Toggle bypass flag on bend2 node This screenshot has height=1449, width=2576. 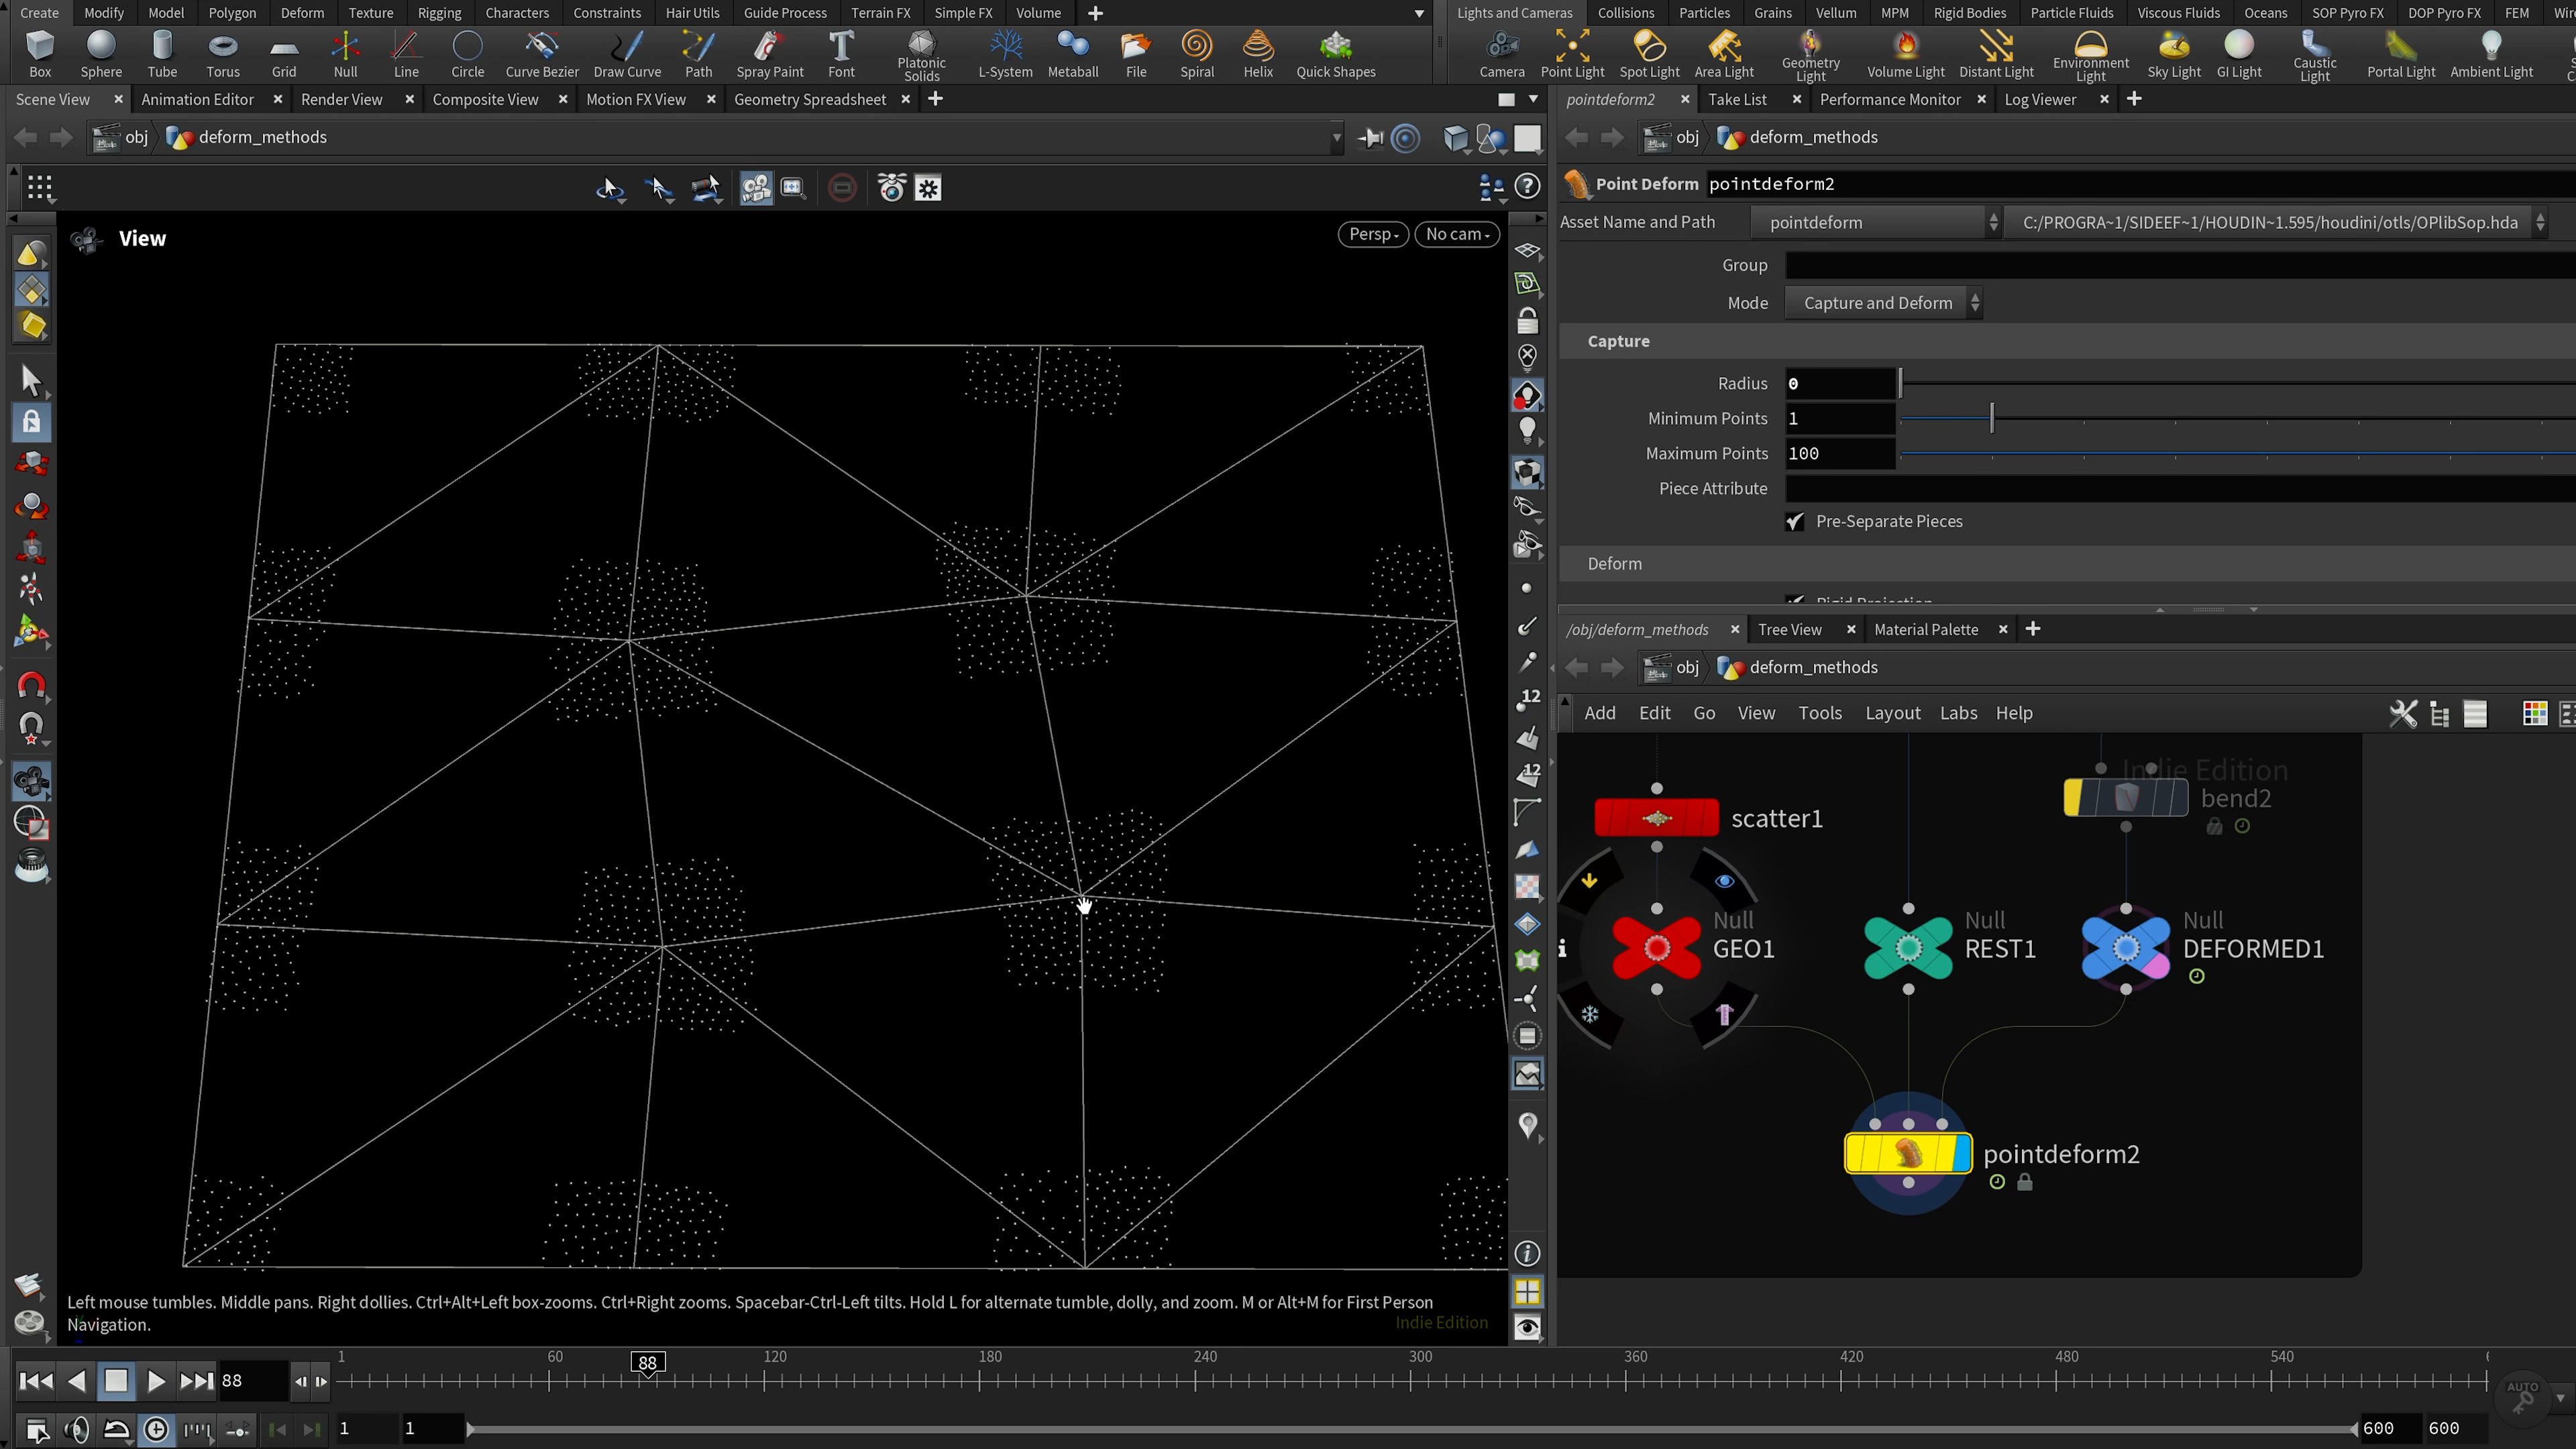[2074, 798]
